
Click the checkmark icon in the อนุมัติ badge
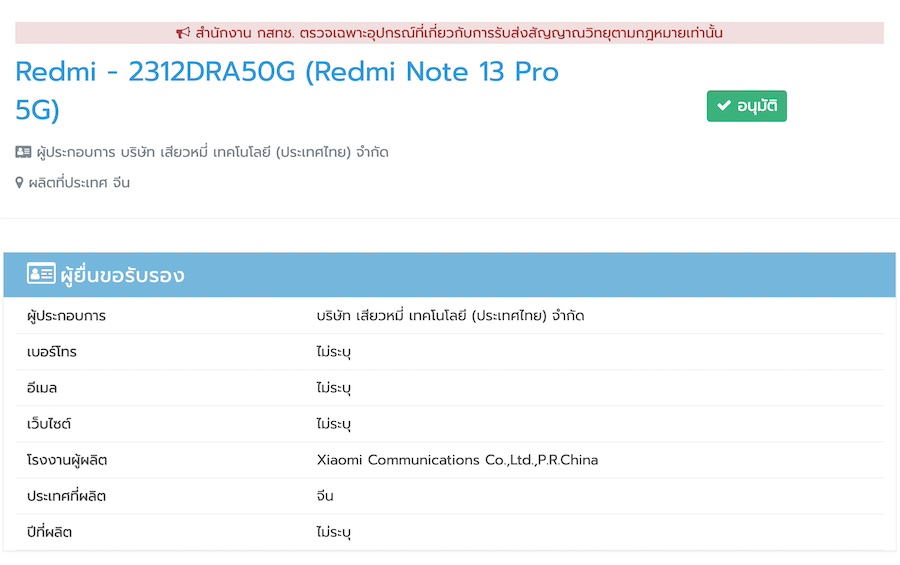[724, 107]
